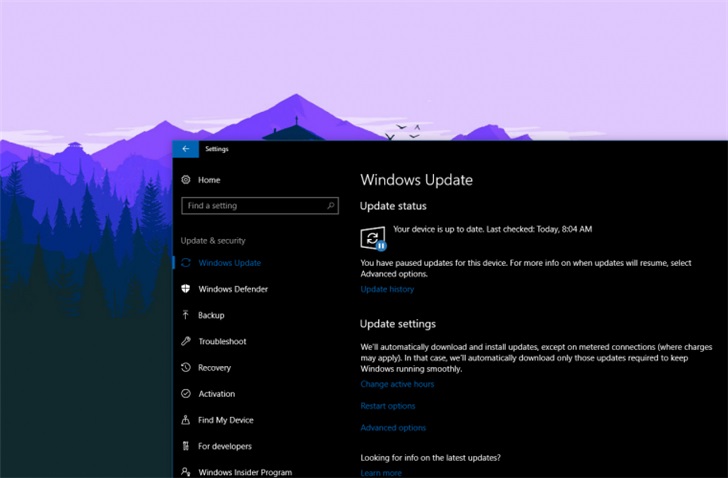
Task: Open the Update history link
Action: [387, 289]
